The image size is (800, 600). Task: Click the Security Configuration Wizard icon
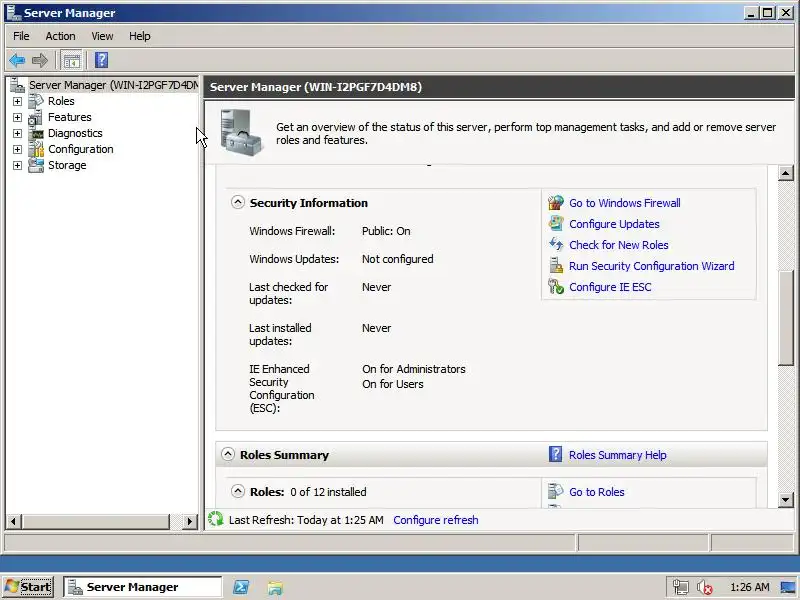(x=556, y=265)
